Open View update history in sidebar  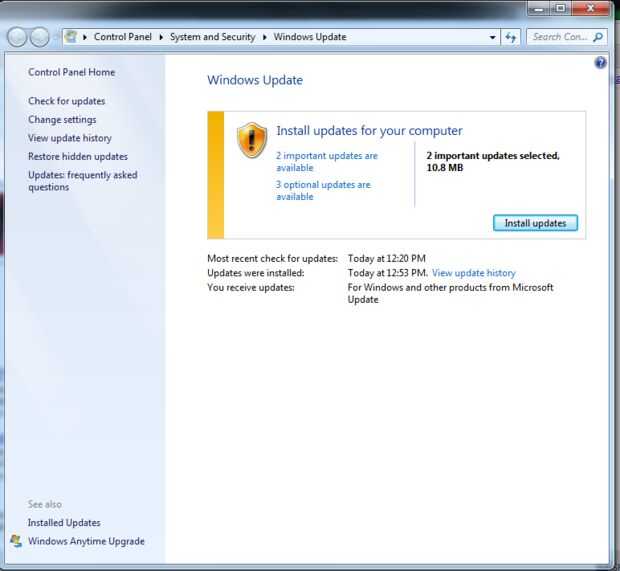click(x=70, y=138)
